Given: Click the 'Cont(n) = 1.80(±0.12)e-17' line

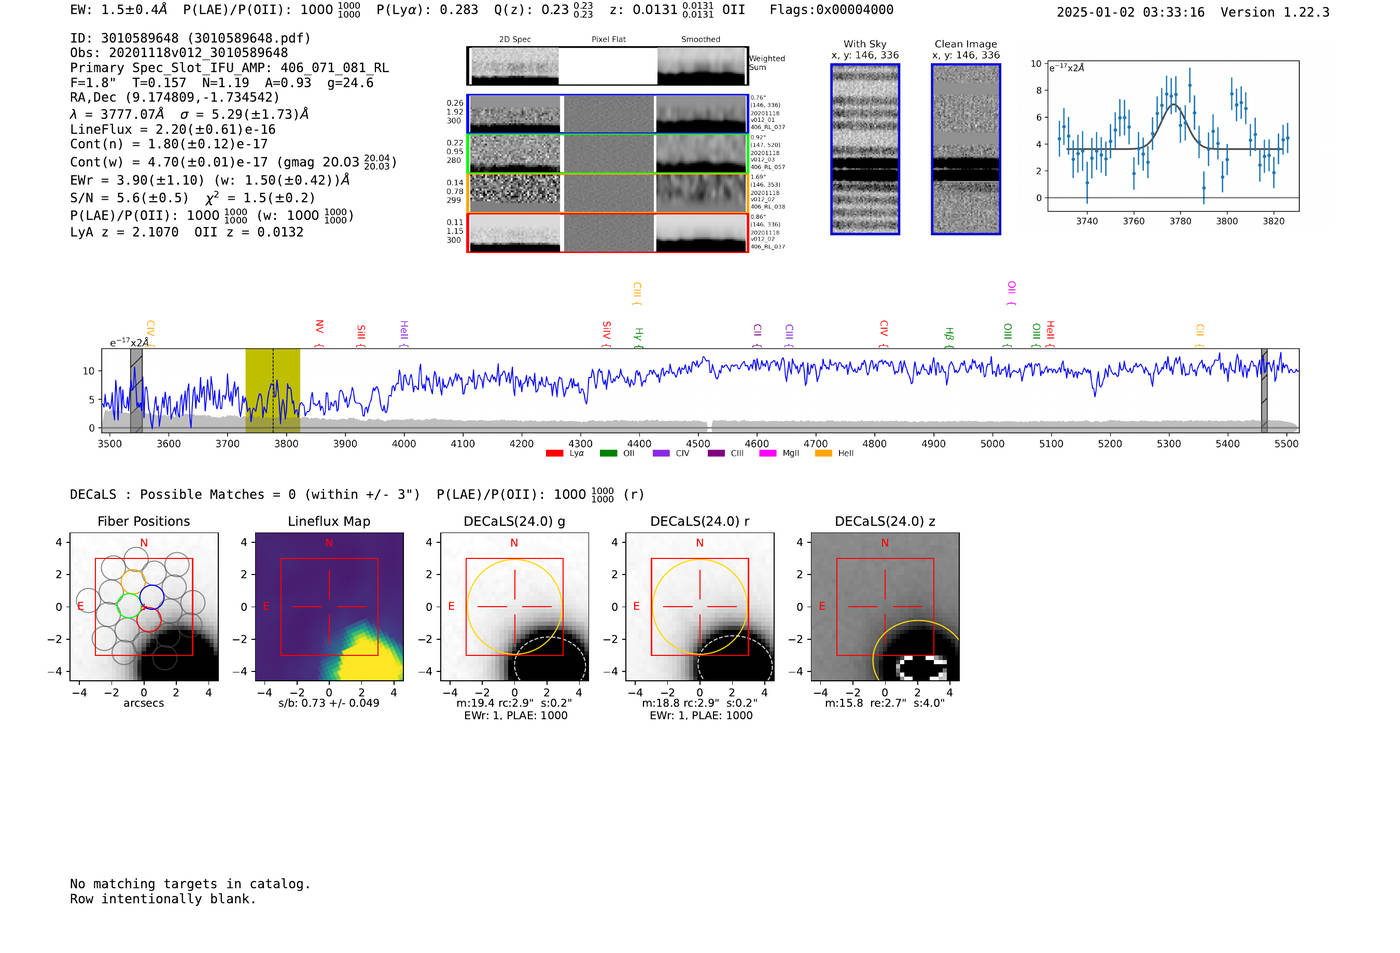Looking at the screenshot, I should tap(169, 144).
